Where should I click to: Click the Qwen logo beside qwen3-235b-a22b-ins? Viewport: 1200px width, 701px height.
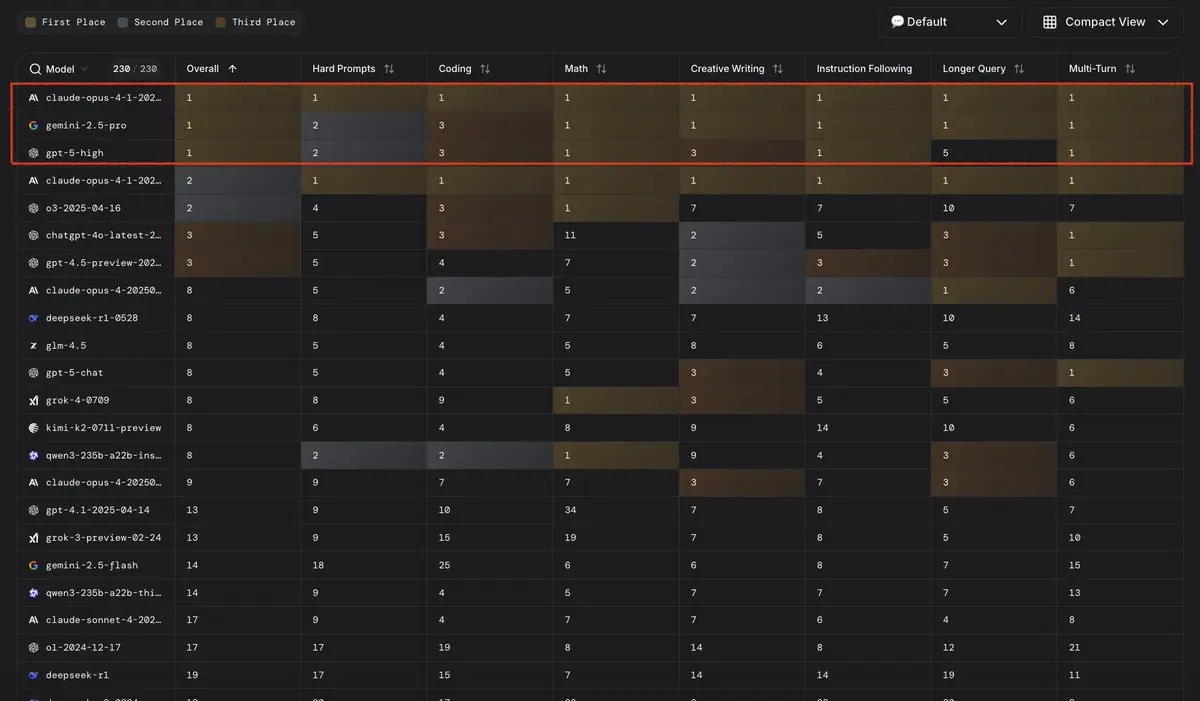click(34, 455)
